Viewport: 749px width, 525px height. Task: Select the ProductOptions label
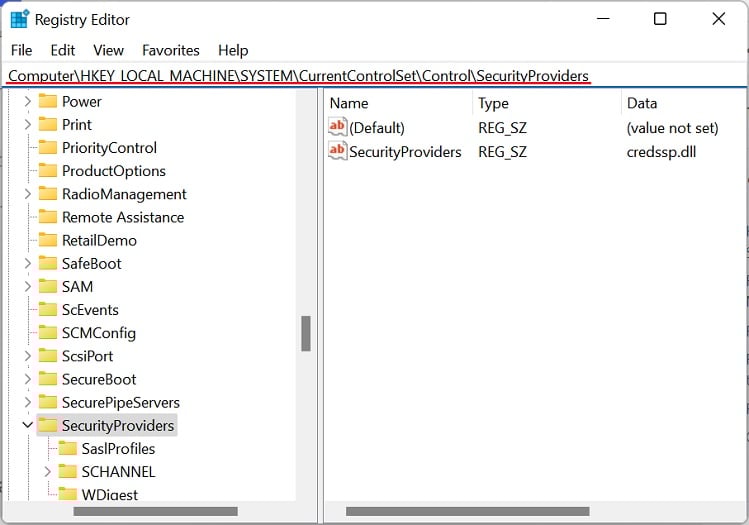point(114,171)
